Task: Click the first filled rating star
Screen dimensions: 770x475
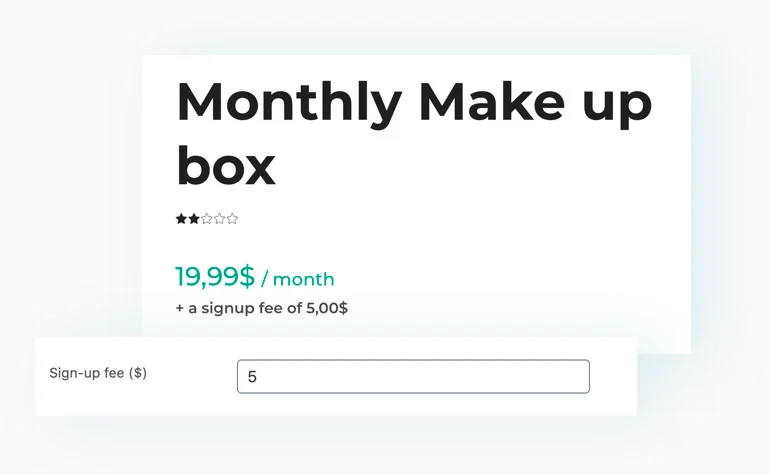Action: click(x=181, y=219)
